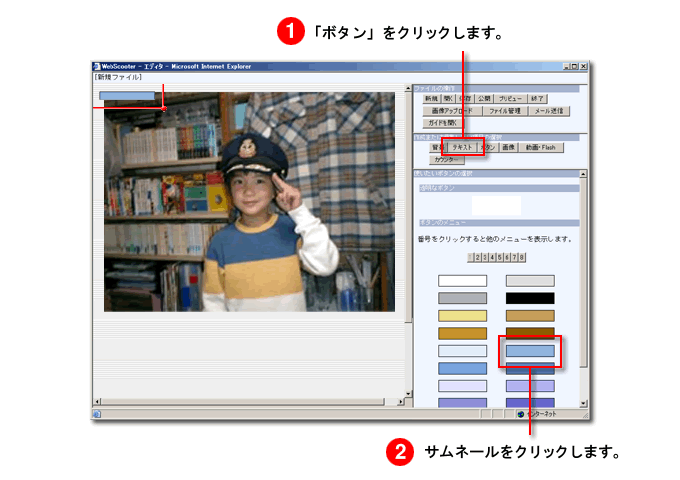Open button menu page 6
Image resolution: width=680 pixels, height=480 pixels.
click(507, 258)
